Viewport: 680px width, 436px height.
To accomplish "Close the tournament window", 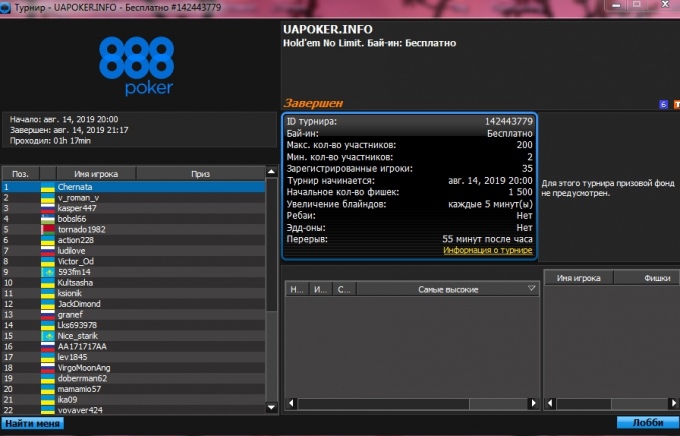I will tap(665, 4).
